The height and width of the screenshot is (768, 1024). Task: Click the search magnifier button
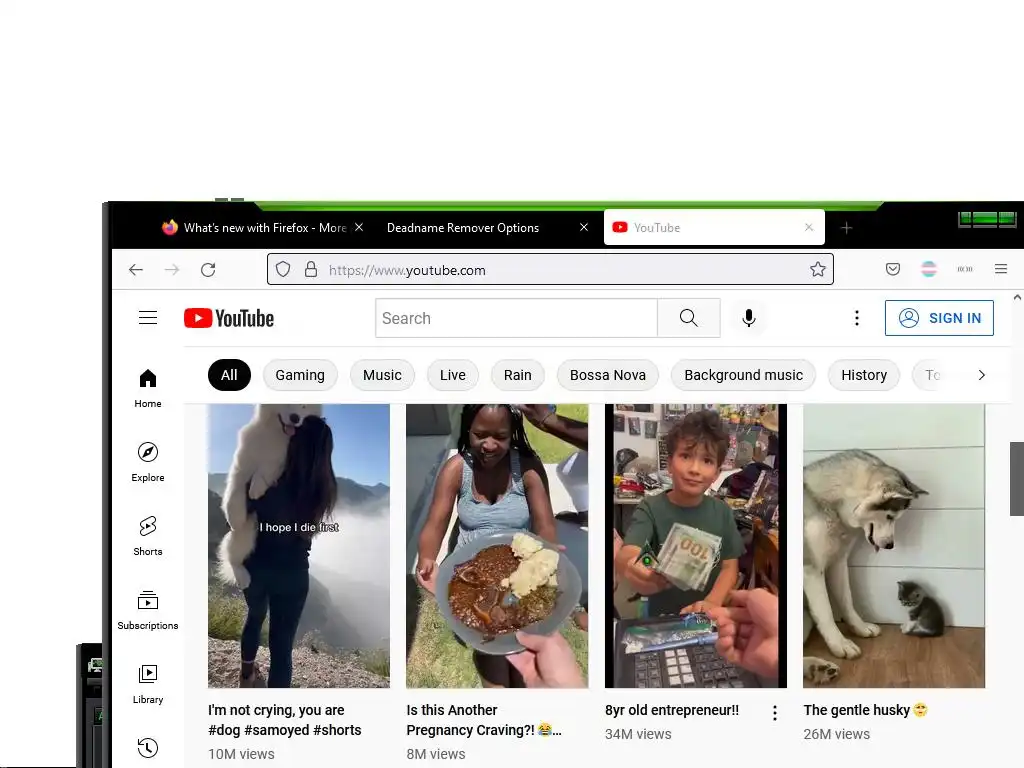coord(688,318)
